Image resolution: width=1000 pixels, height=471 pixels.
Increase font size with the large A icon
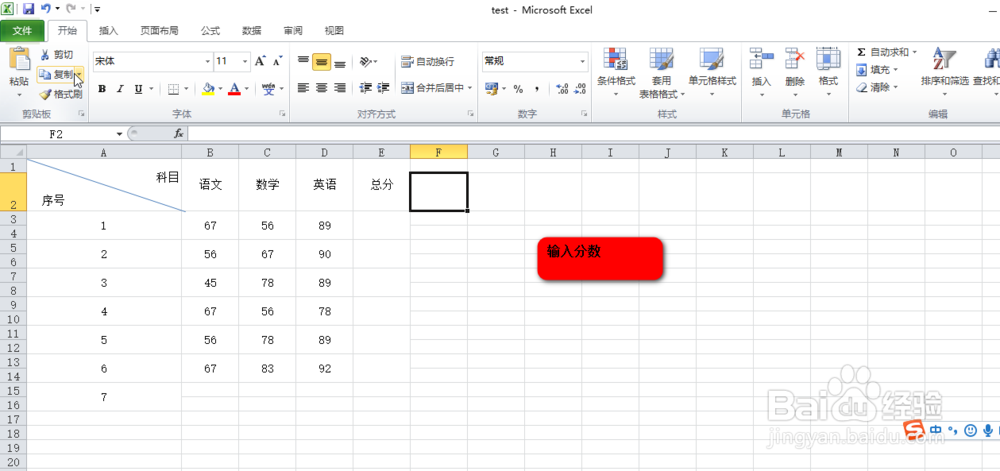pos(260,61)
